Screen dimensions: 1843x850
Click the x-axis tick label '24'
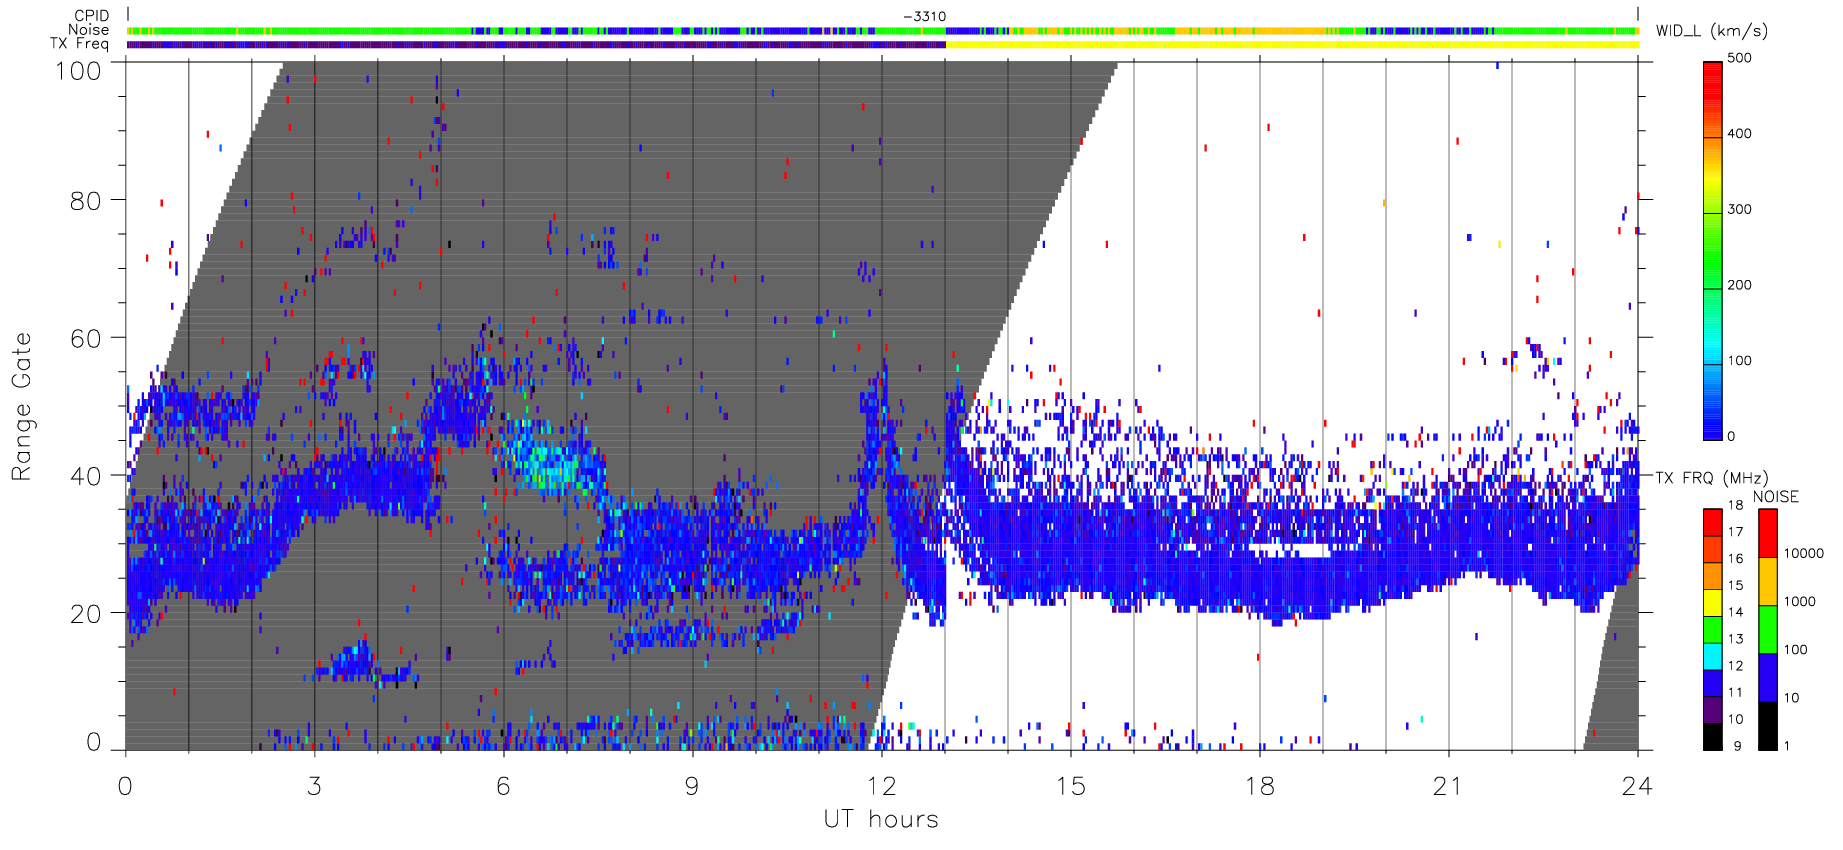click(1637, 786)
